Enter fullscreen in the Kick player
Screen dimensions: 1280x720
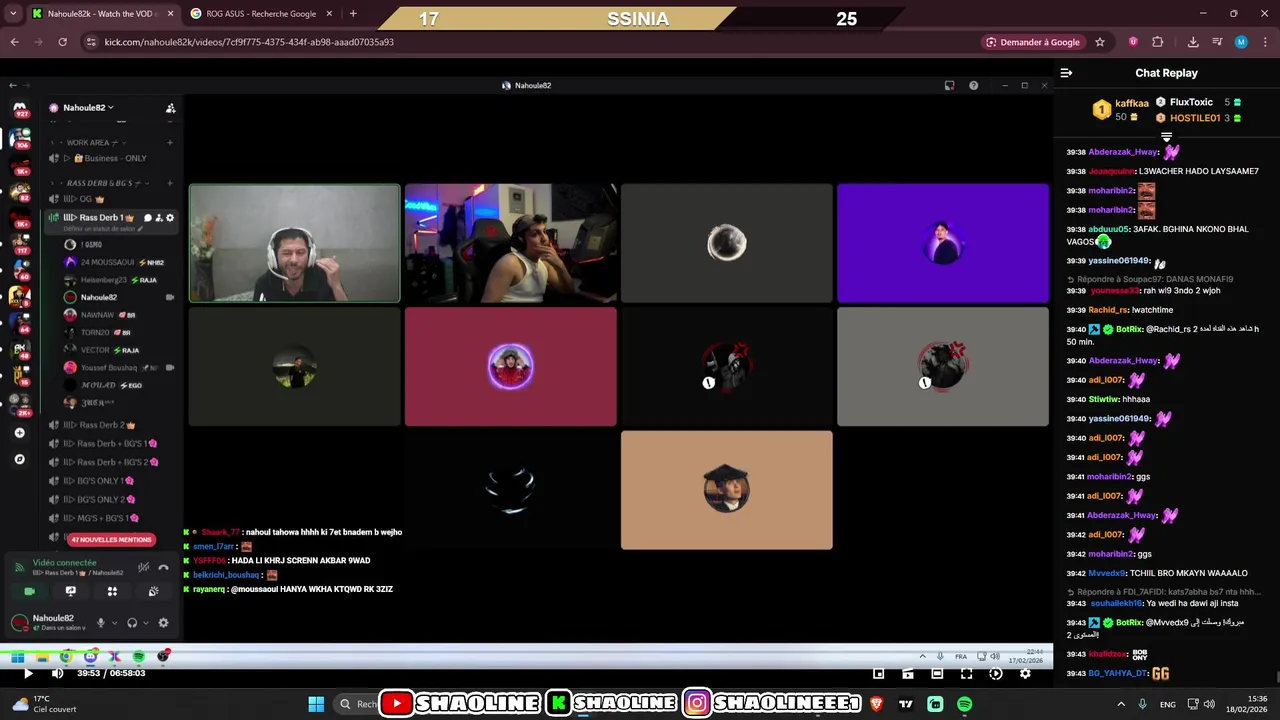[x=966, y=673]
